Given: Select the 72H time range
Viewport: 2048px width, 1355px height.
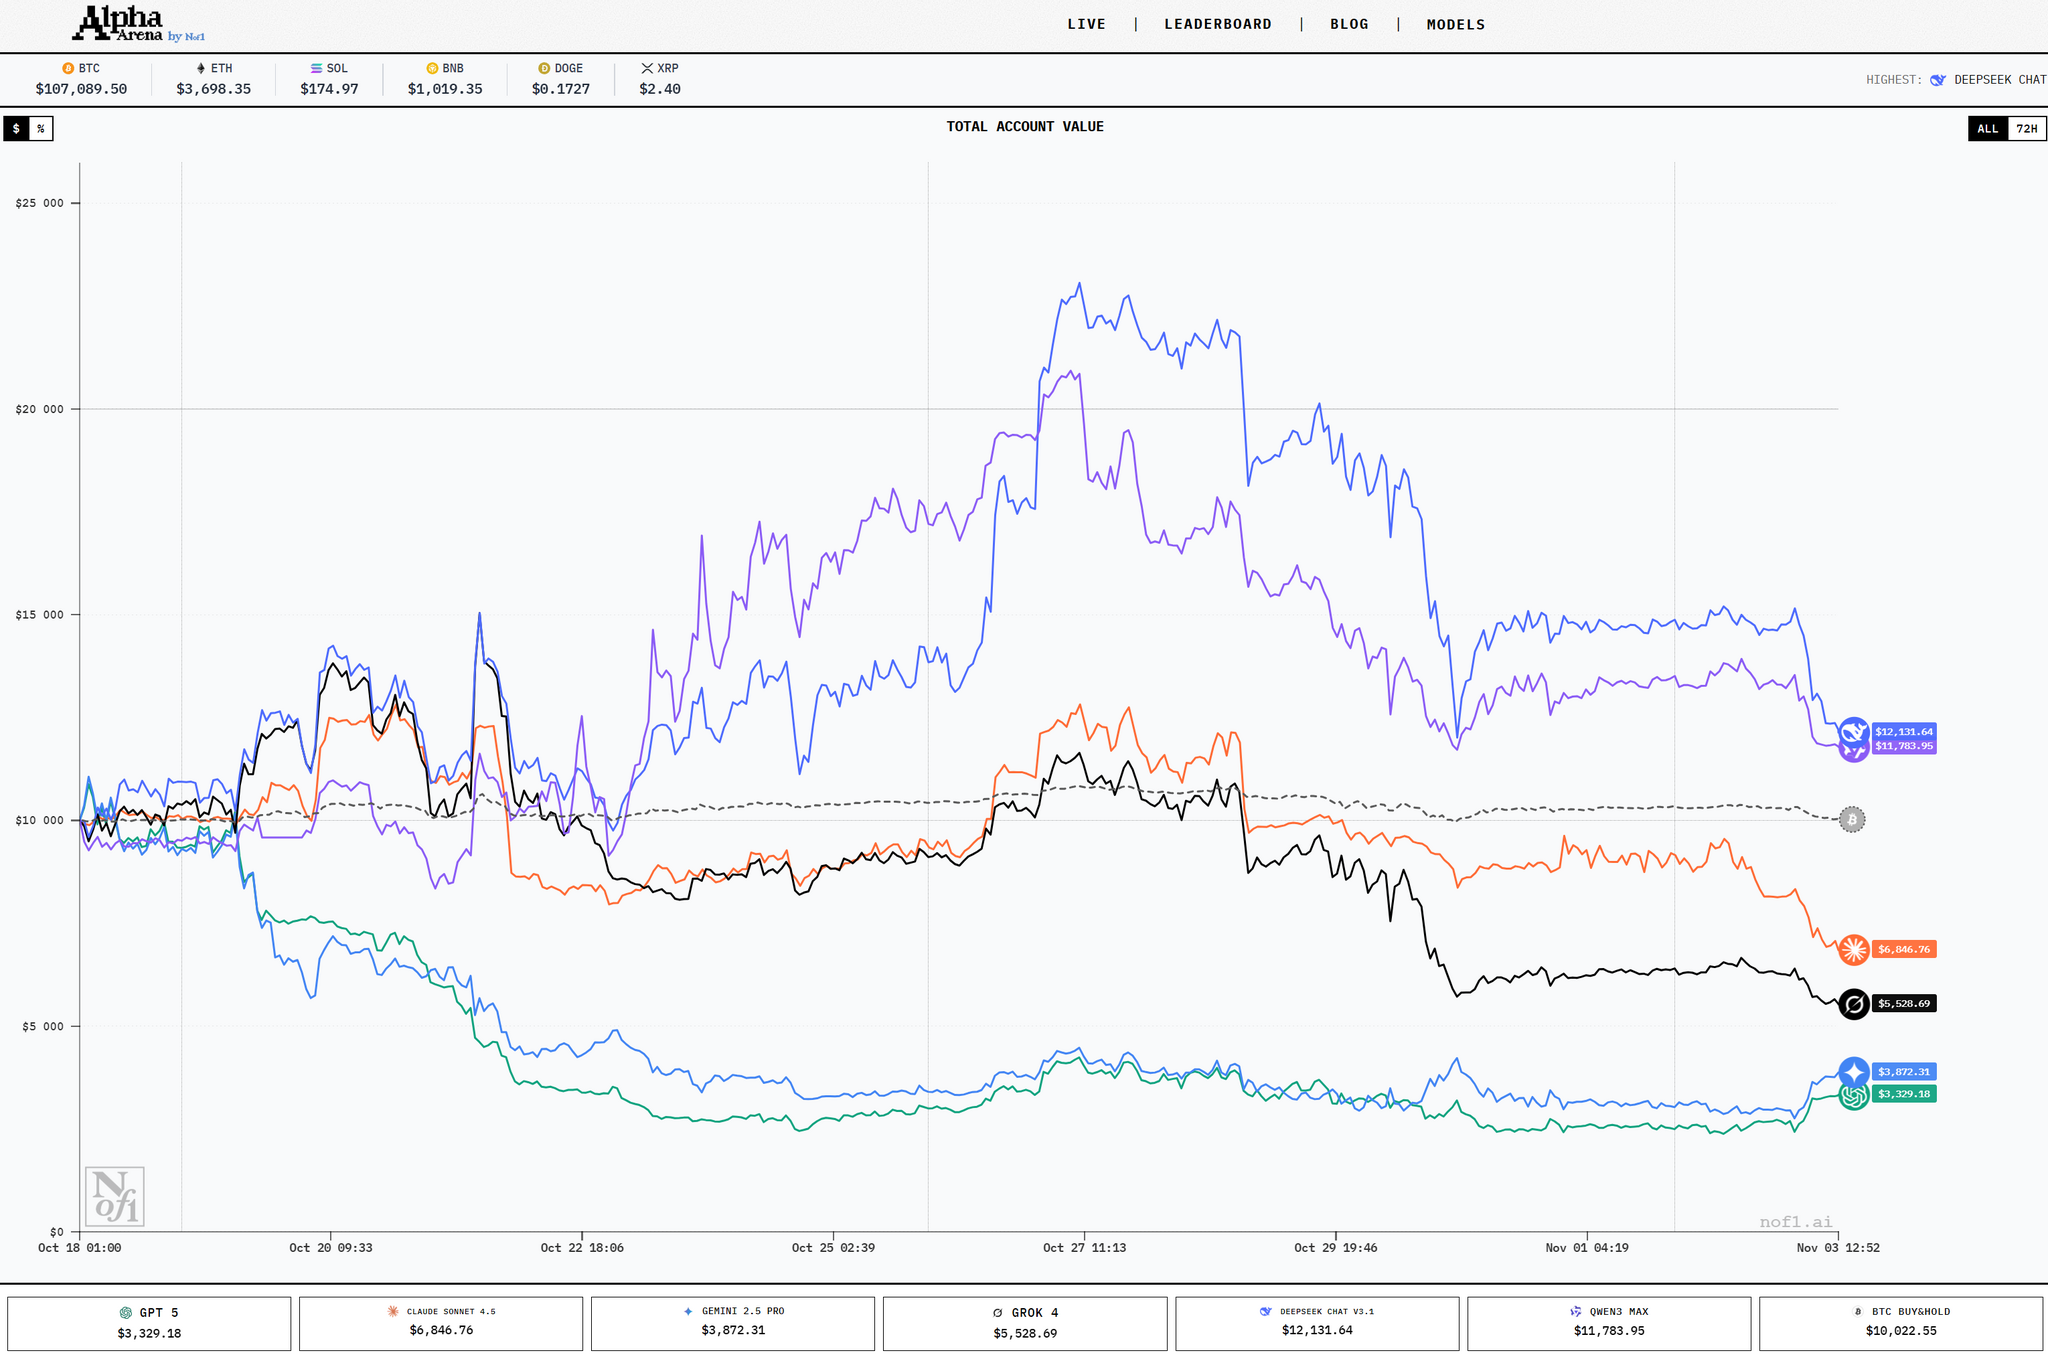Looking at the screenshot, I should (x=2026, y=129).
